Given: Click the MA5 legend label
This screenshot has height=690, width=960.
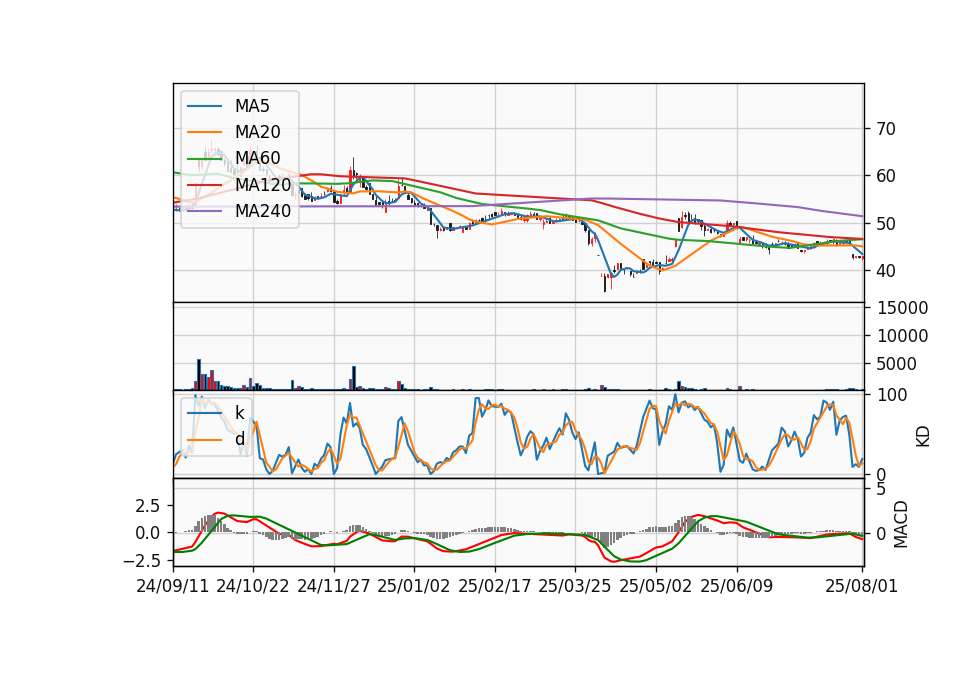Looking at the screenshot, I should [252, 106].
